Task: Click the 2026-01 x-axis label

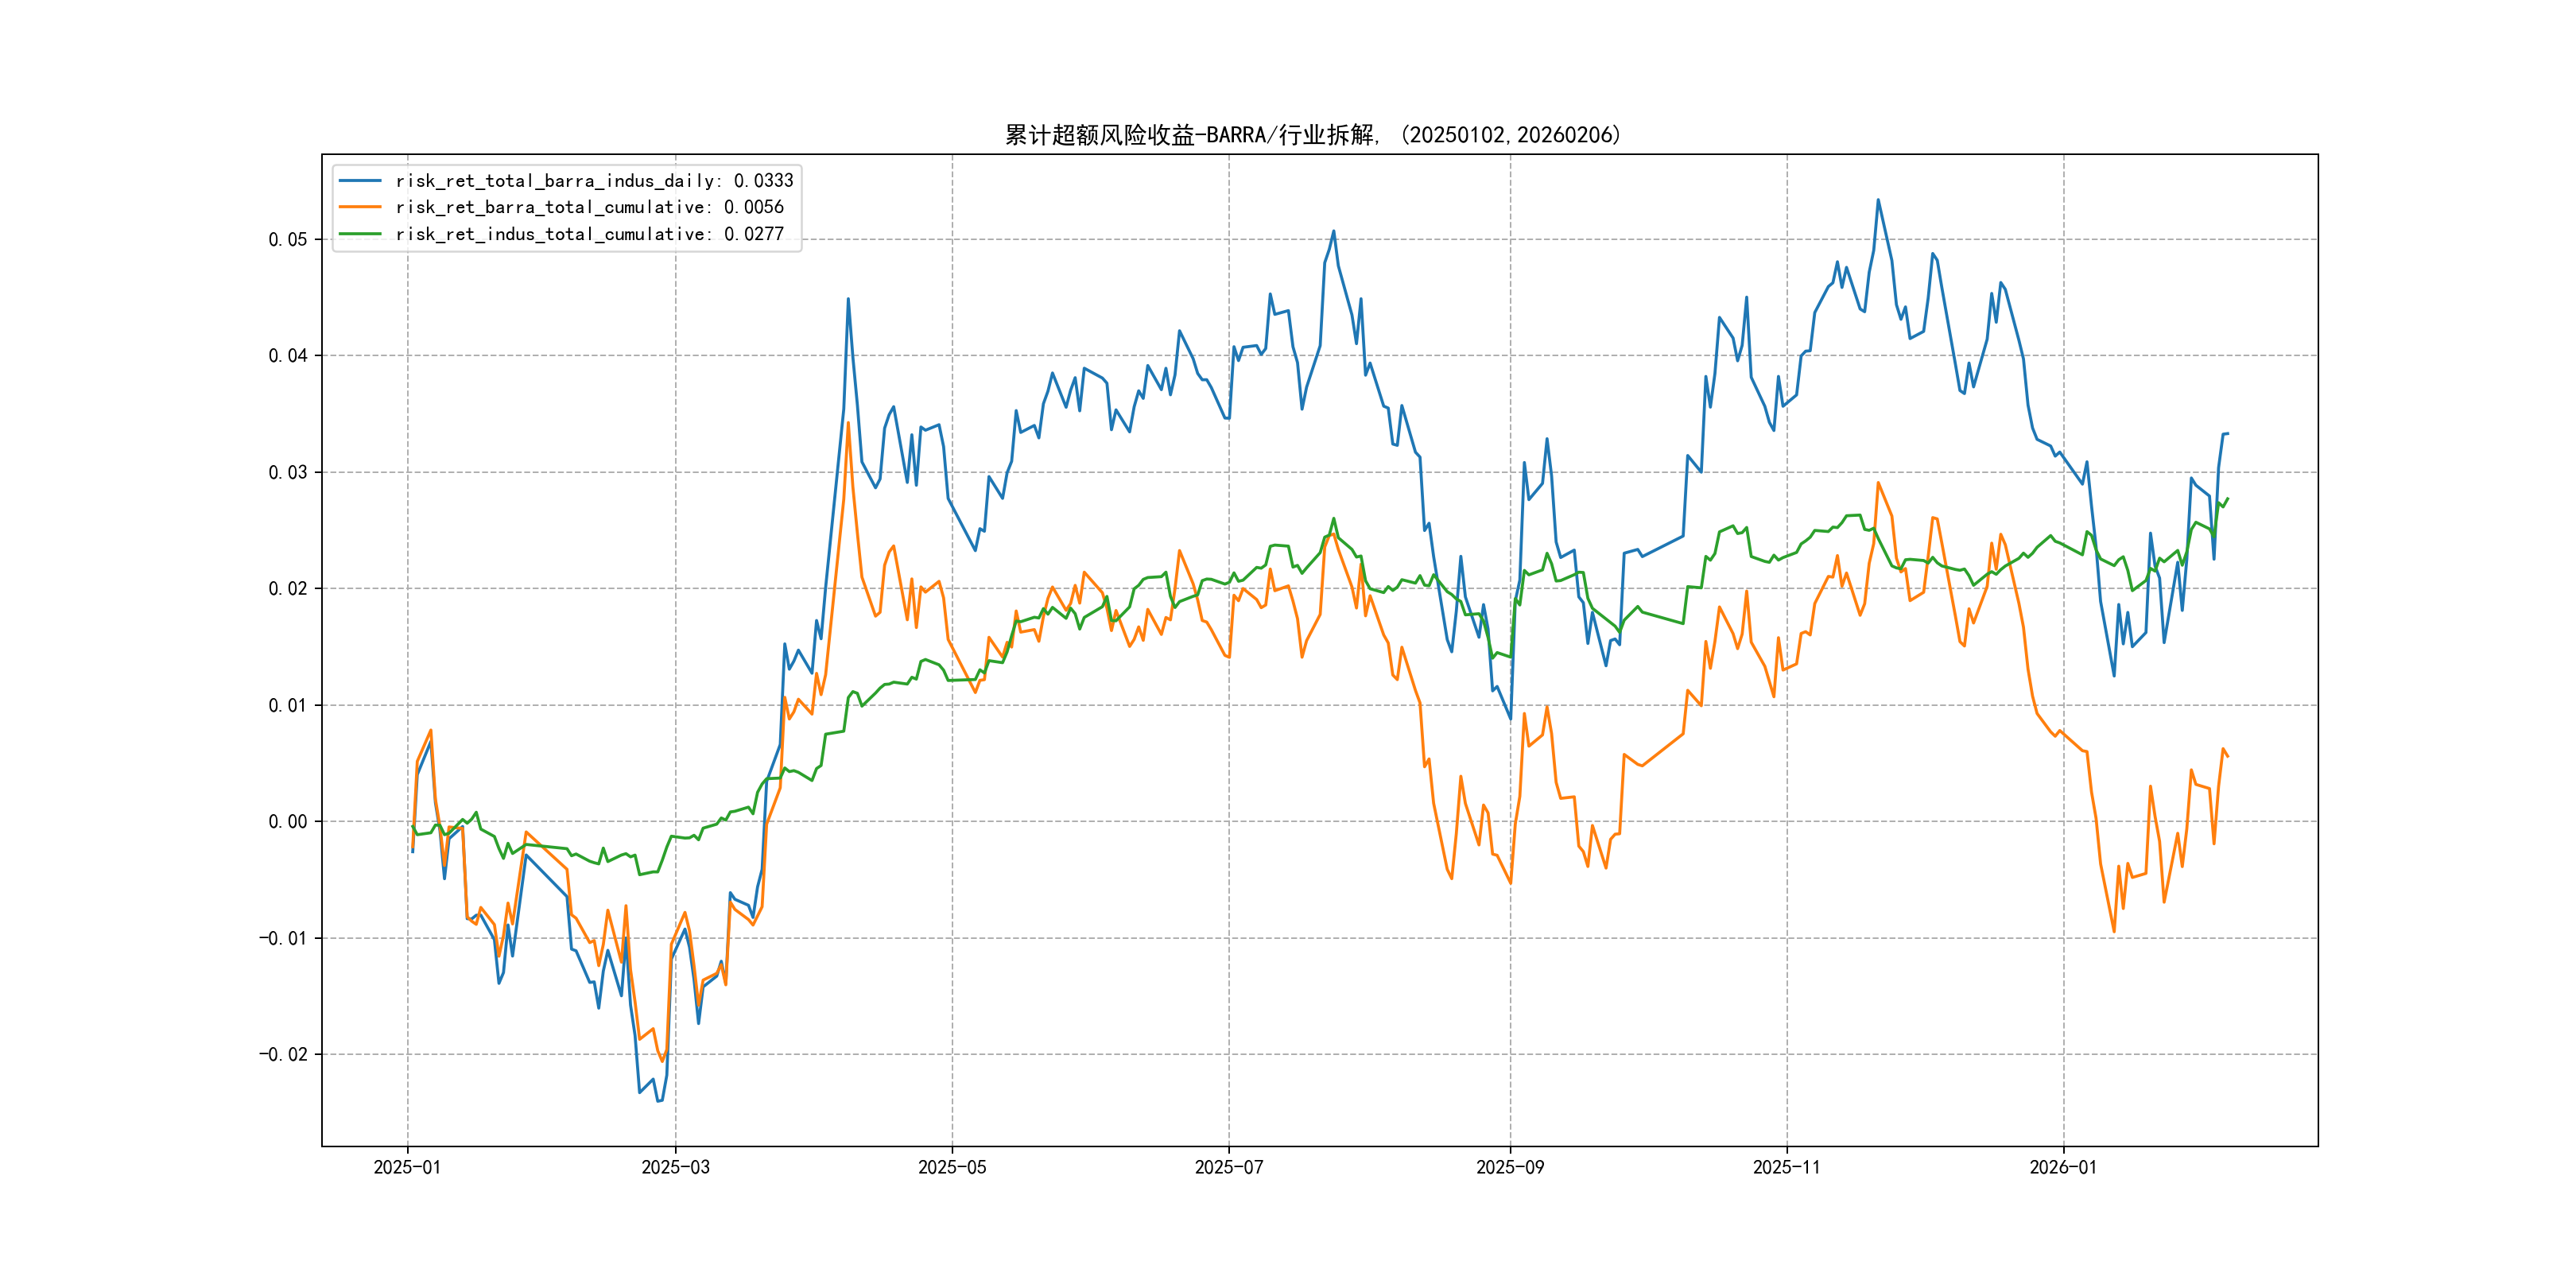Action: pos(2063,1167)
